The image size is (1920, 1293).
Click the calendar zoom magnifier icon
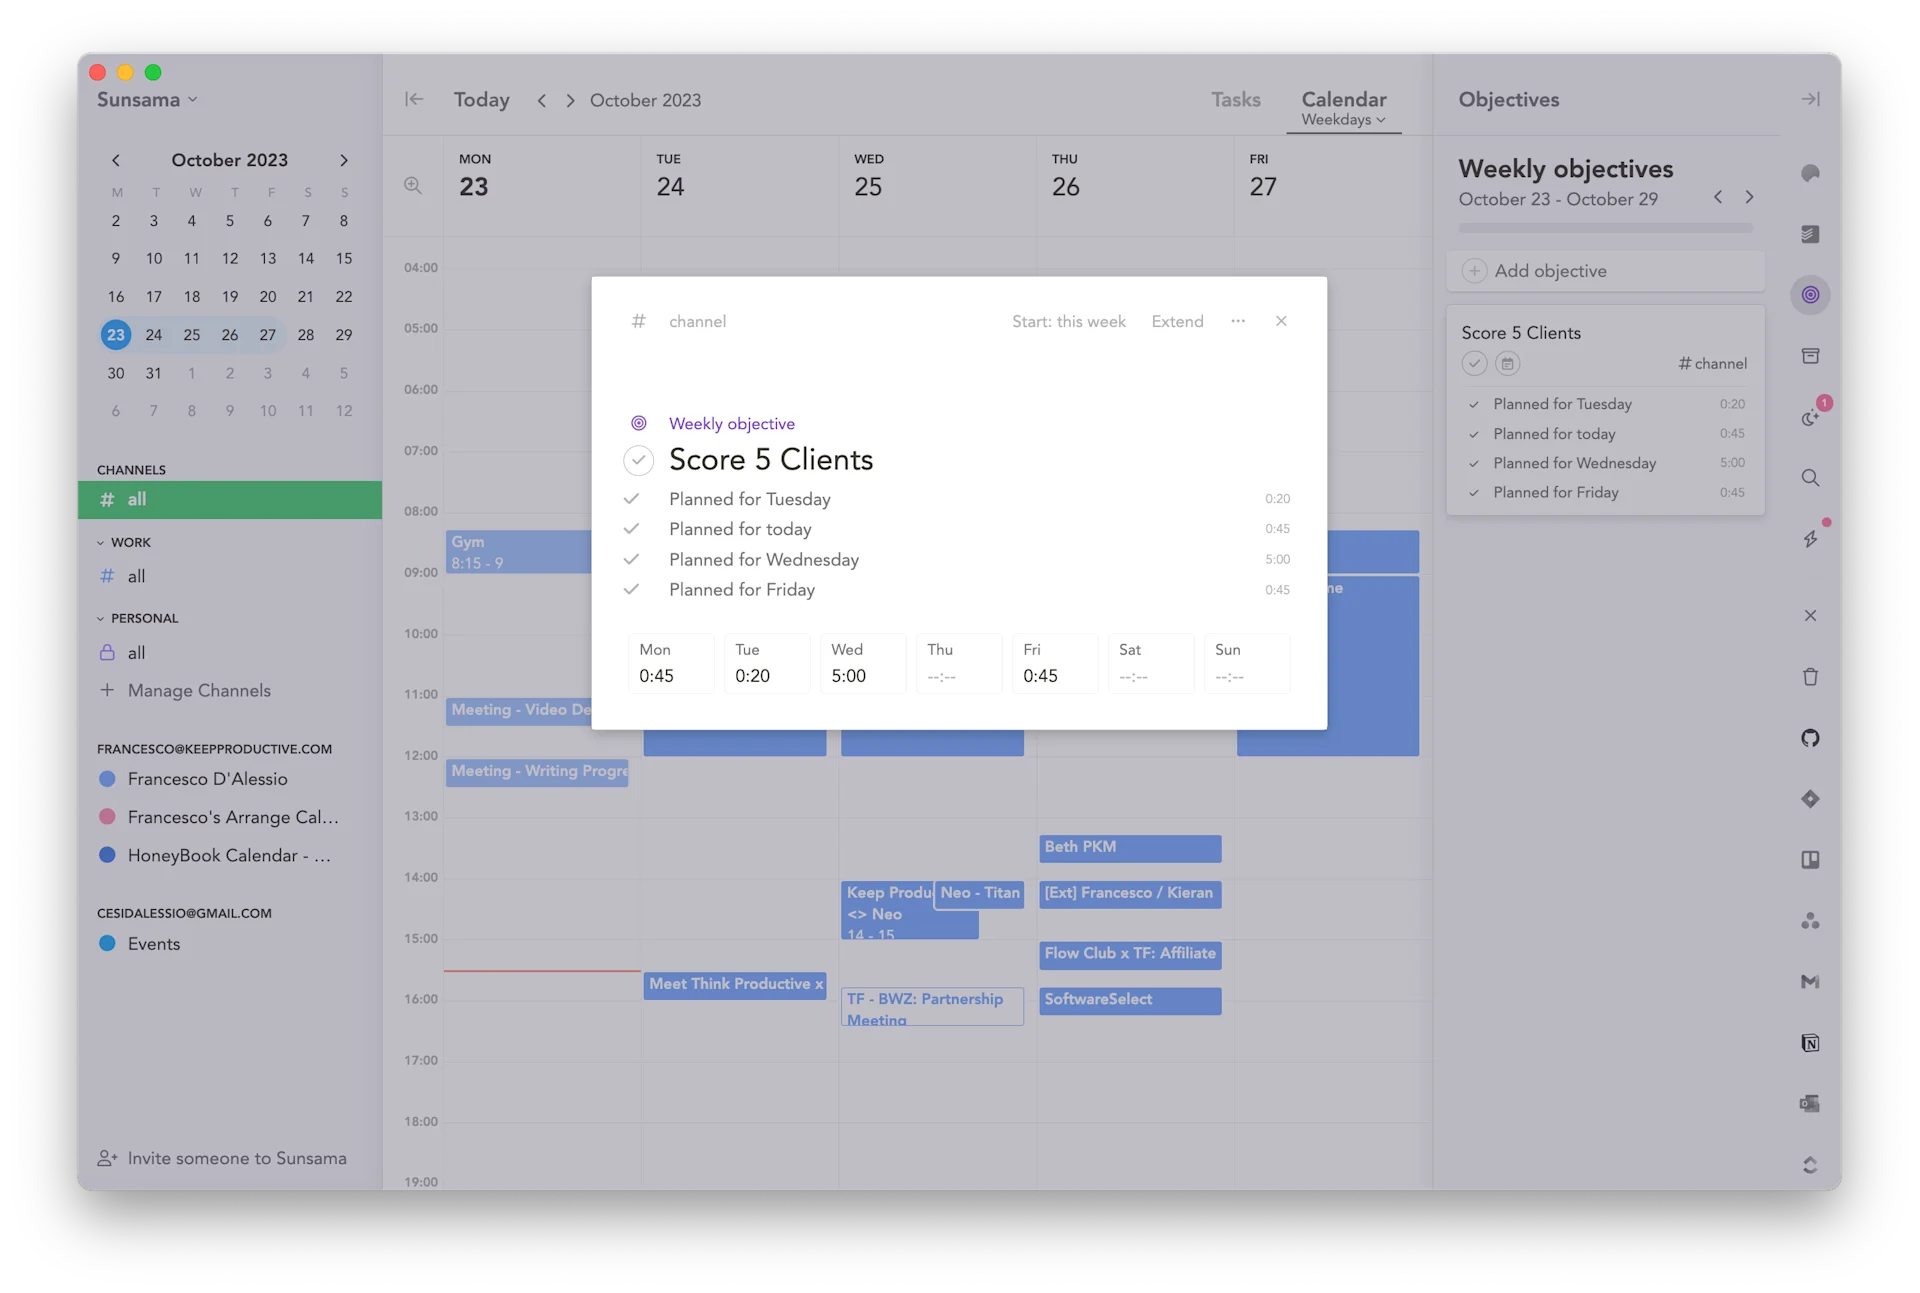point(412,186)
